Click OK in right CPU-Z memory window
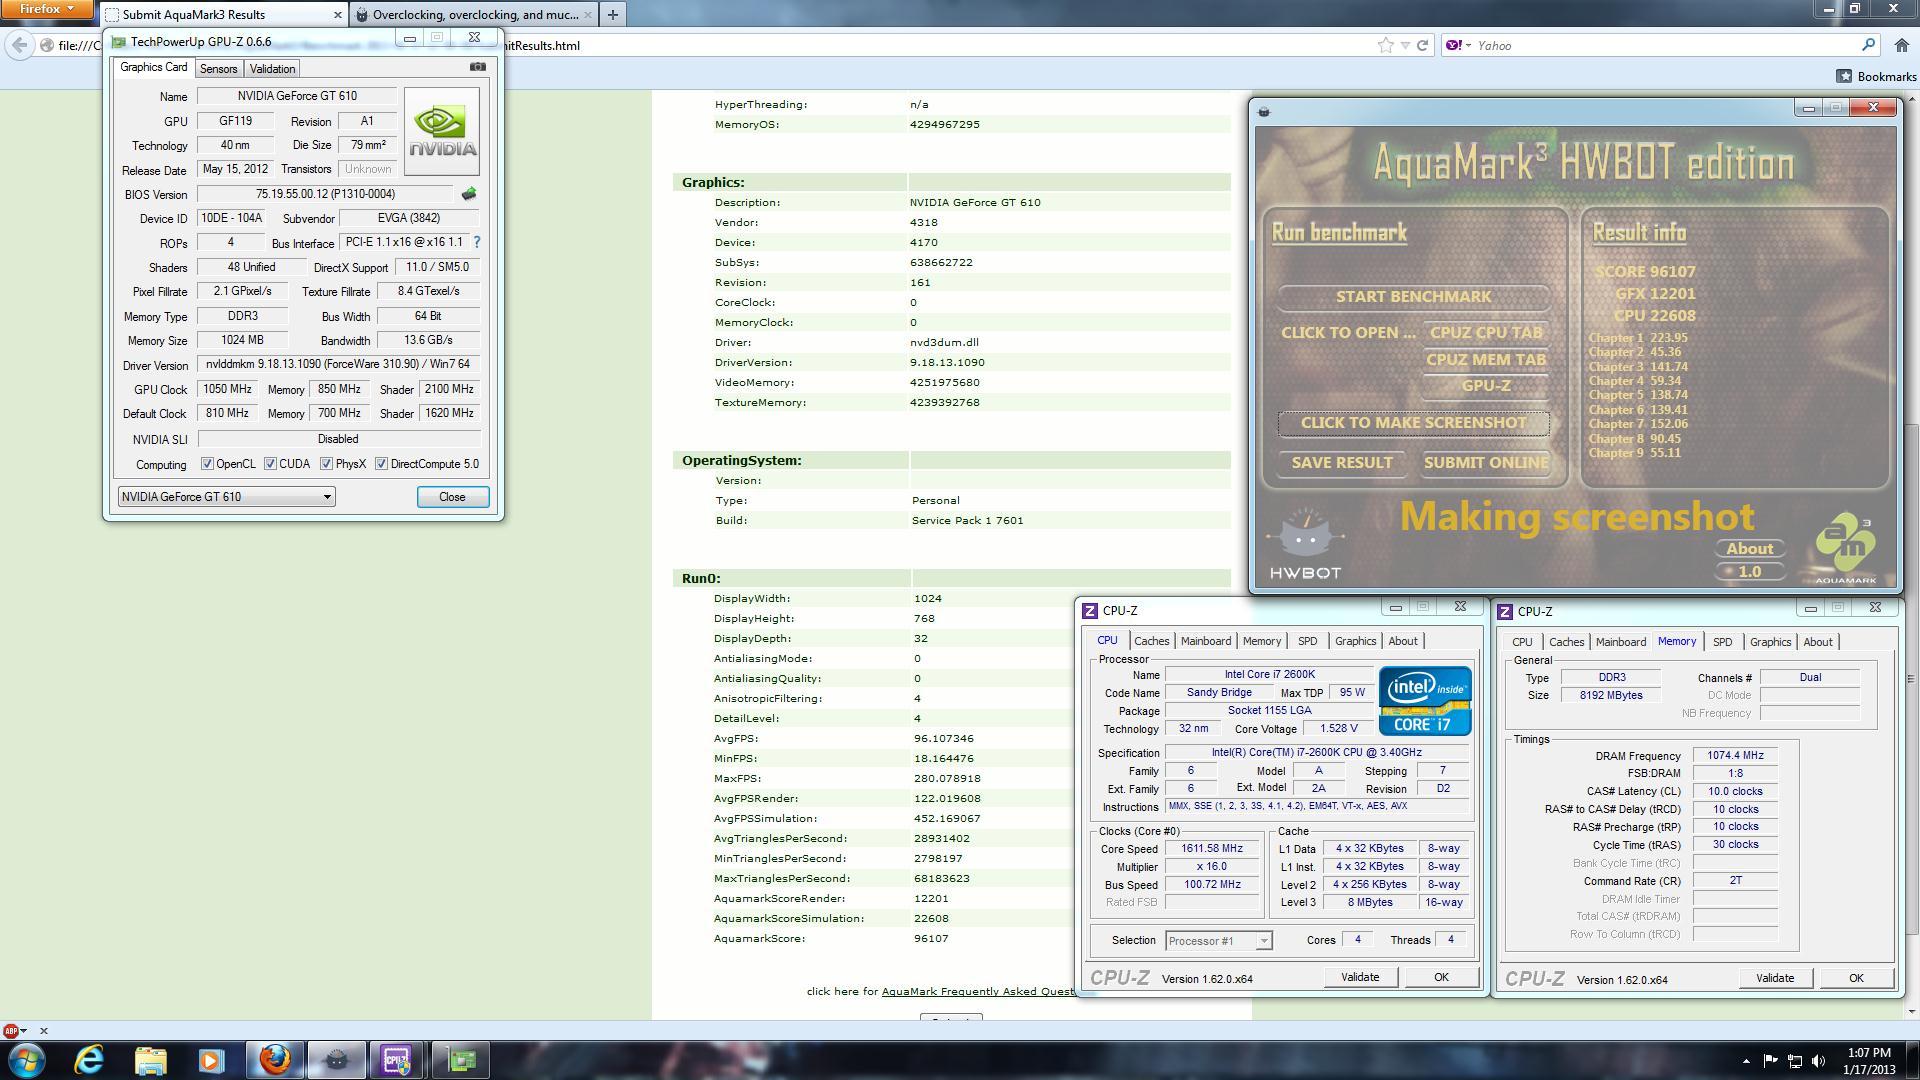 [1855, 978]
